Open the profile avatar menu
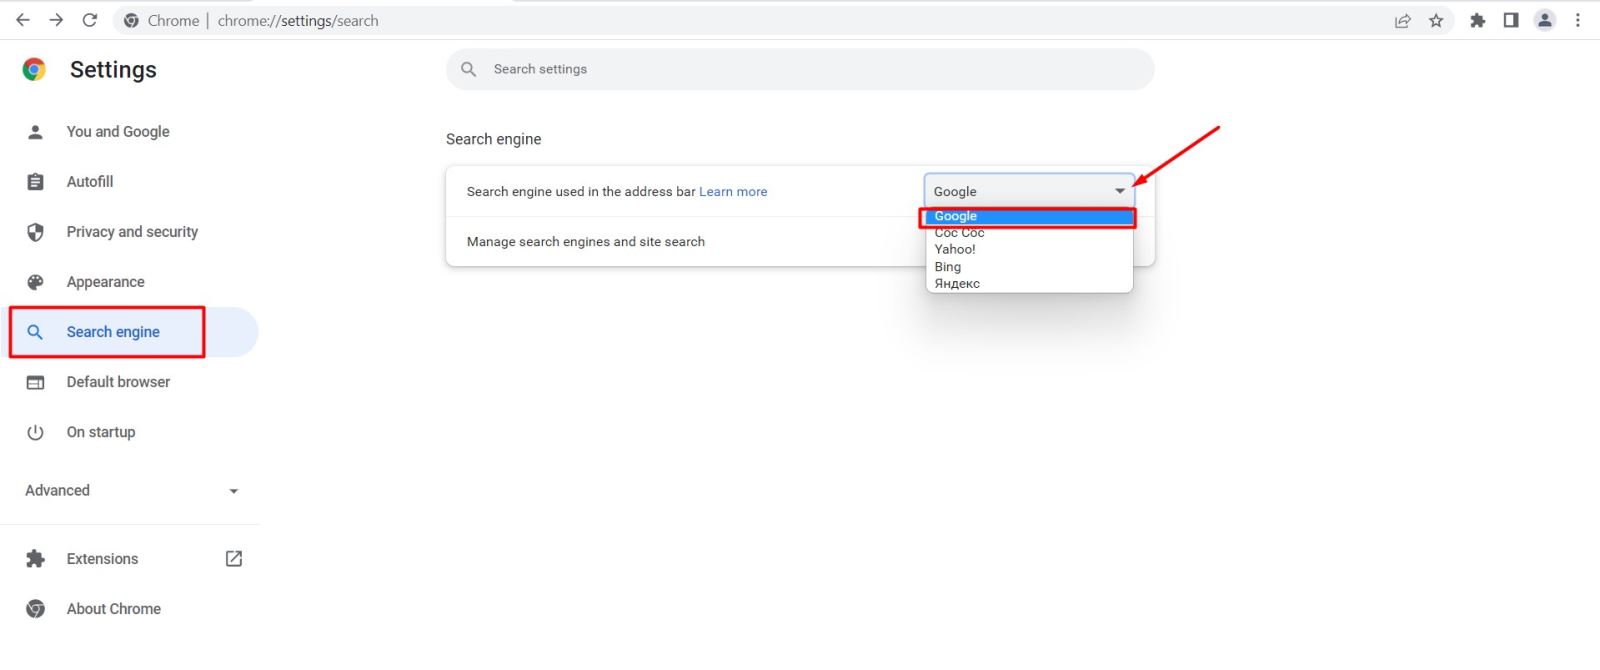The image size is (1600, 670). pyautogui.click(x=1545, y=20)
